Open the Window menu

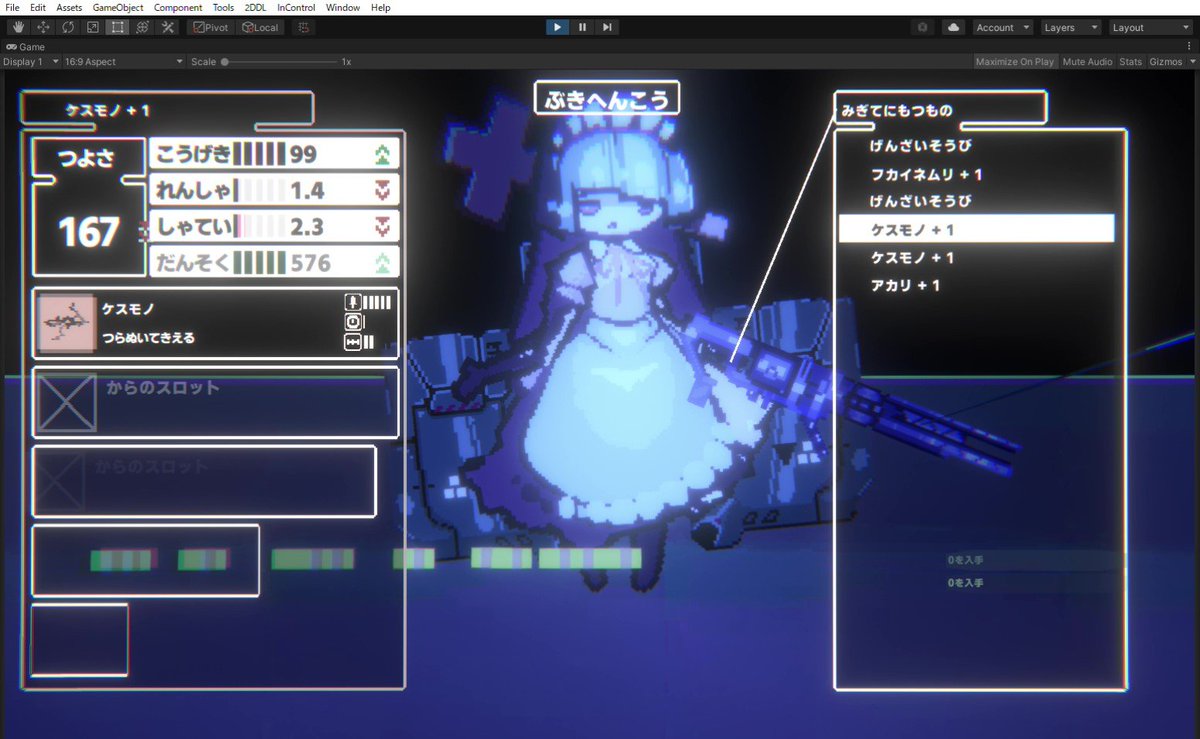[x=343, y=7]
